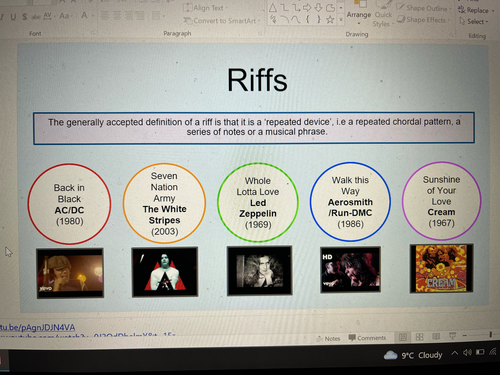The image size is (500, 375).
Task: Open the Align Text dropdown
Action: tap(206, 8)
